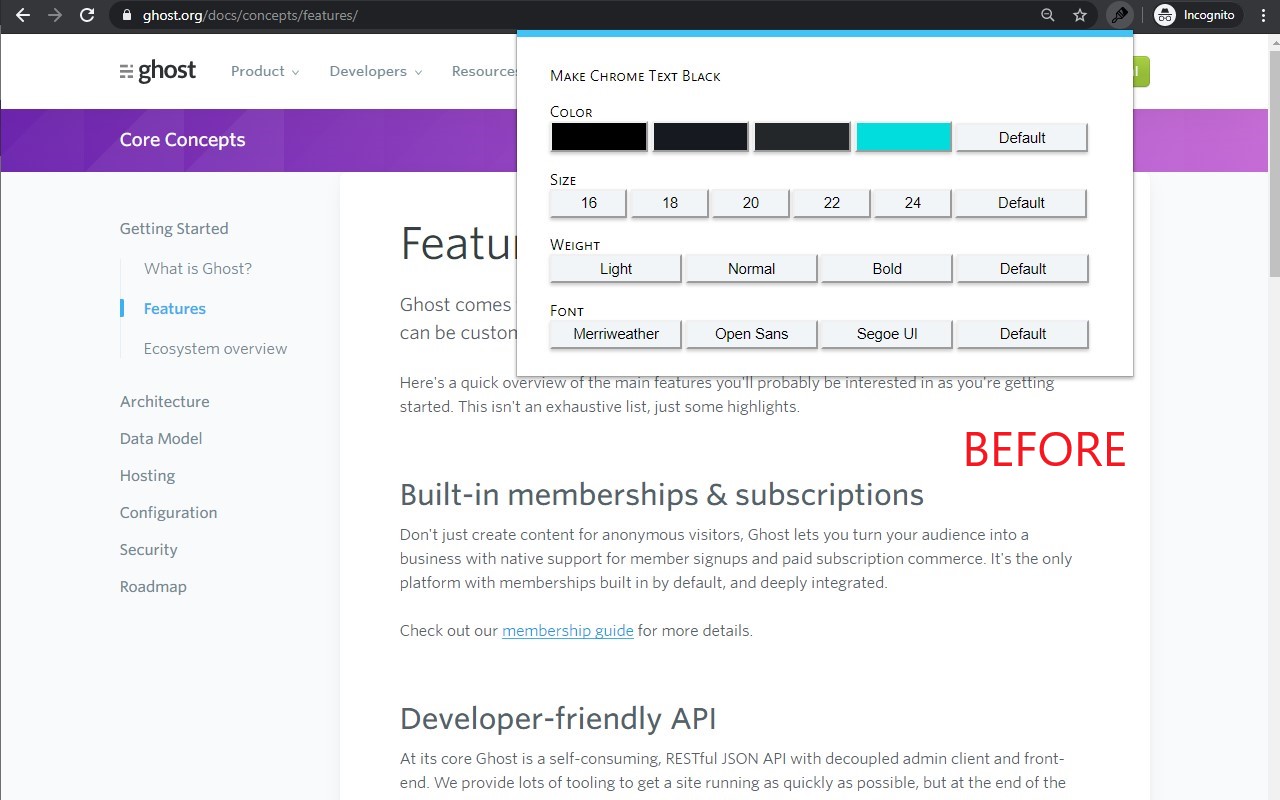
Task: Focus the address bar URL ghost.org/docs/concepts/features/
Action: tap(250, 15)
